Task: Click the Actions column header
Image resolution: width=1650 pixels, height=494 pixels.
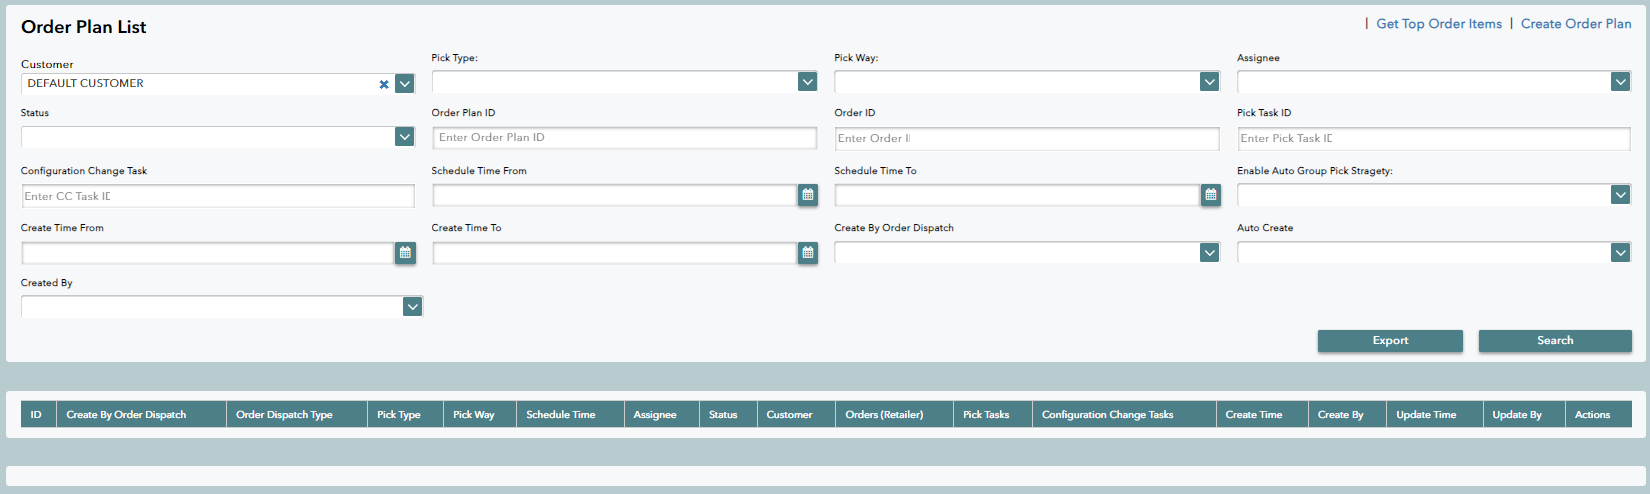Action: pyautogui.click(x=1598, y=414)
